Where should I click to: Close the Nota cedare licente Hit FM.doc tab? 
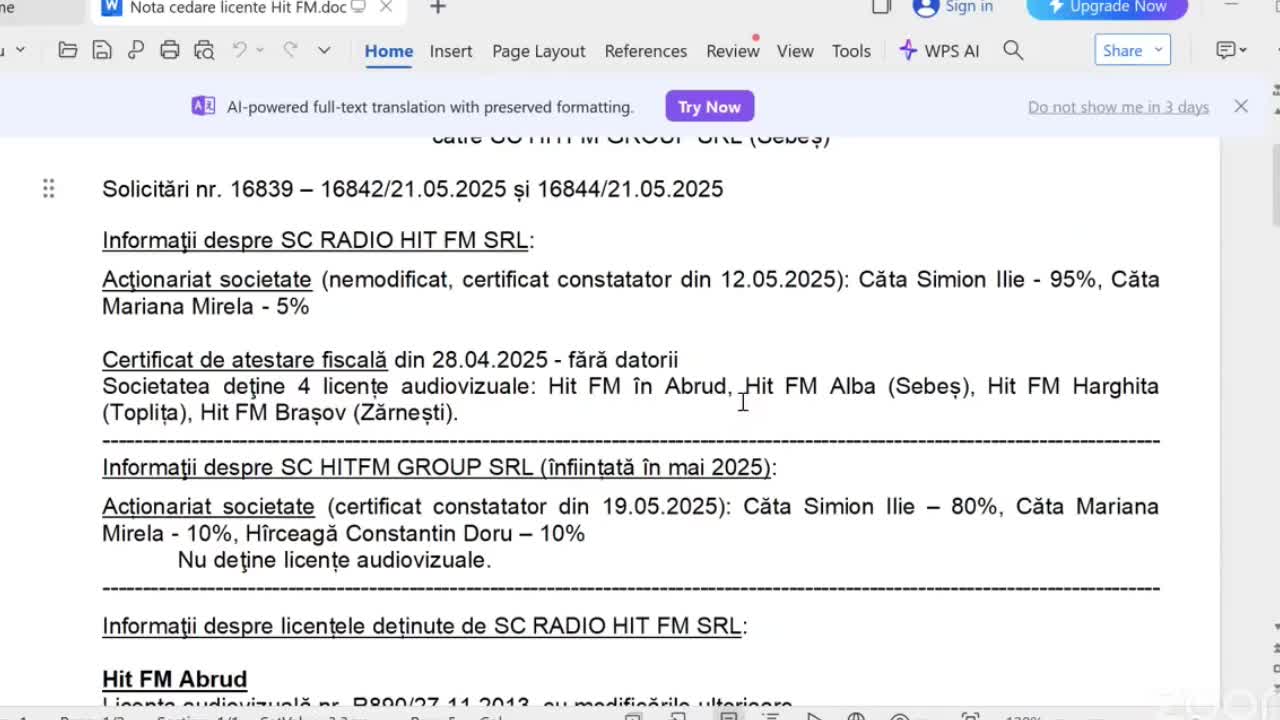tap(386, 8)
